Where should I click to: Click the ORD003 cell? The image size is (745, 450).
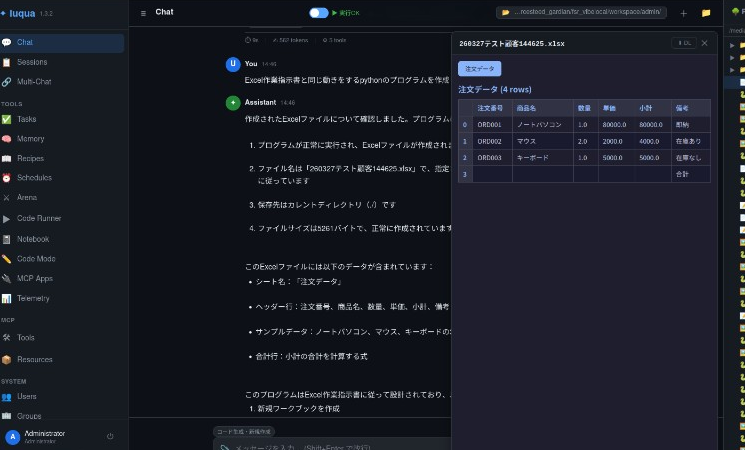click(x=492, y=158)
